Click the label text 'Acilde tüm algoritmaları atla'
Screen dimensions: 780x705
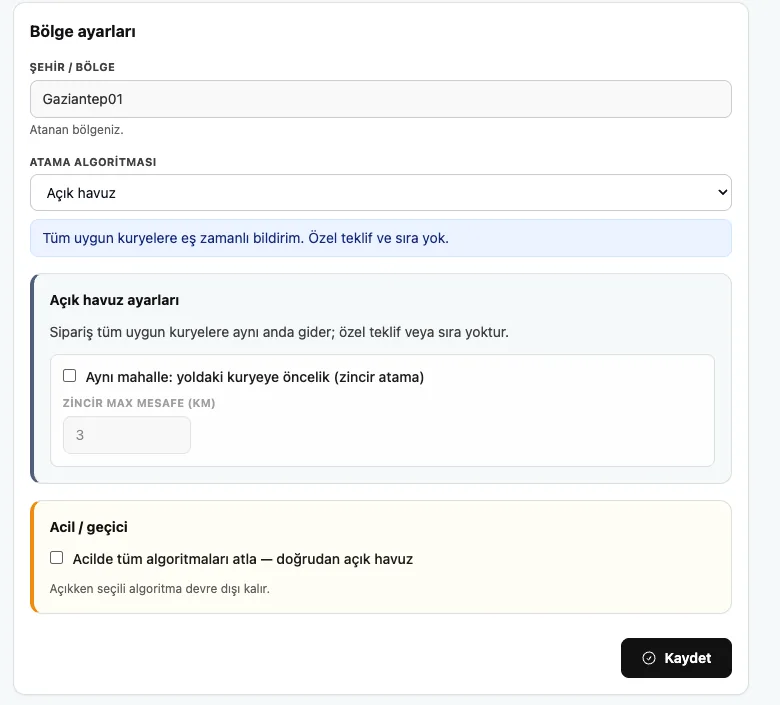point(165,559)
